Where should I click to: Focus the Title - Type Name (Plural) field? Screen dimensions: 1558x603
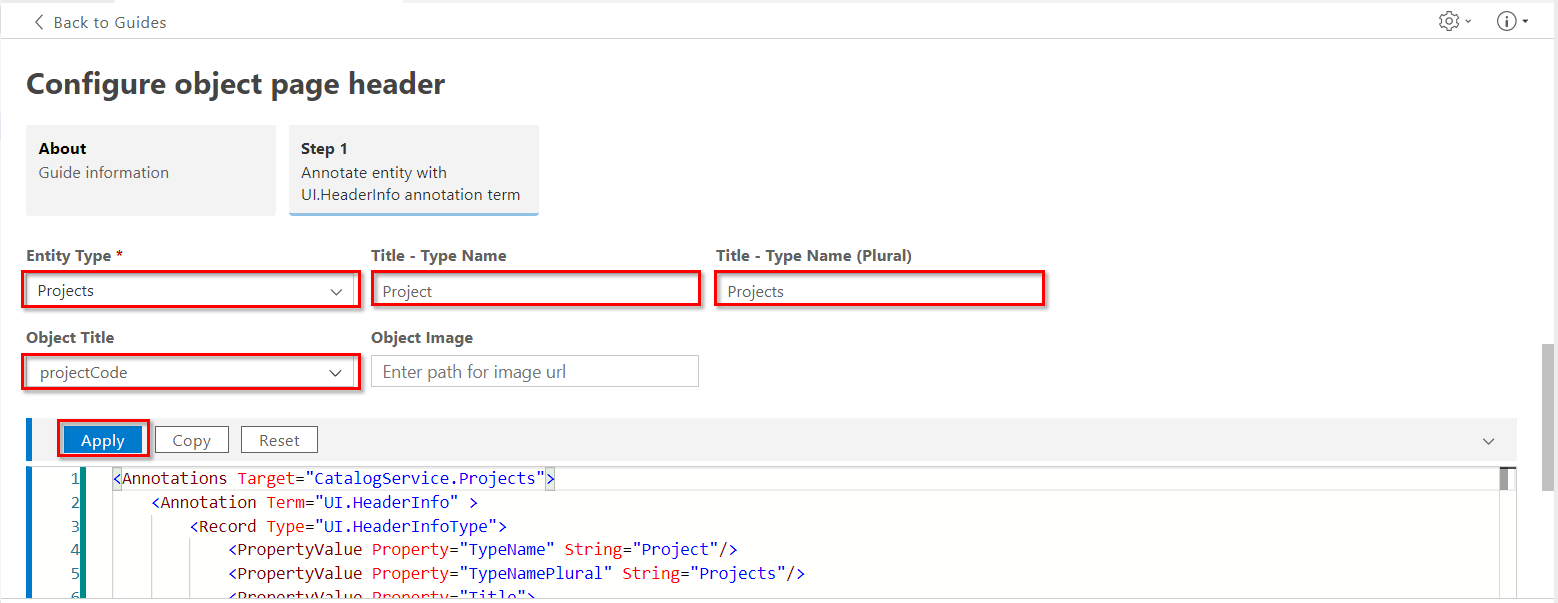coord(880,291)
